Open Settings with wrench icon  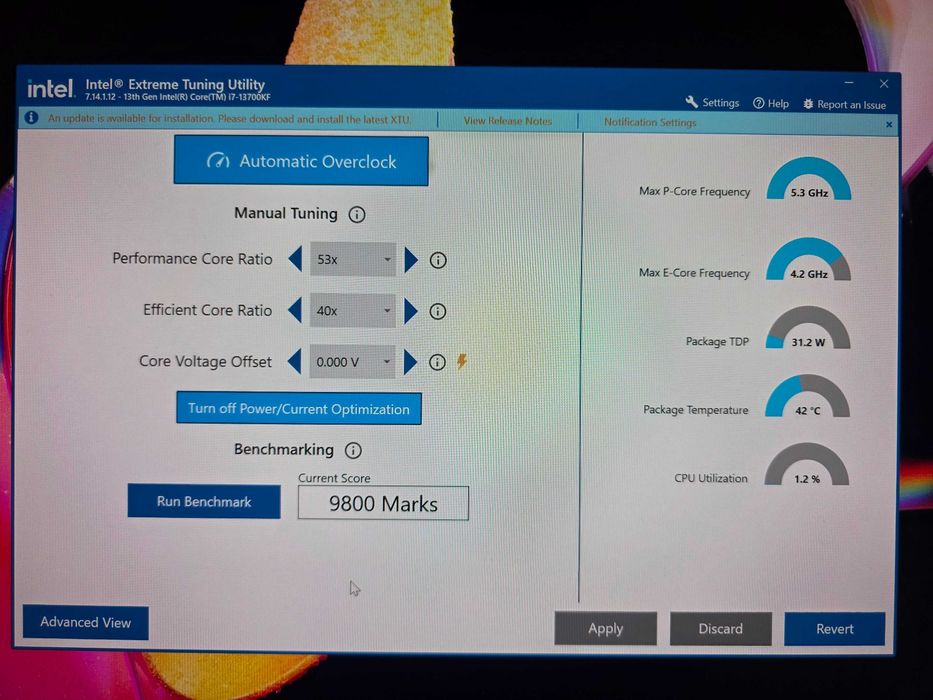pyautogui.click(x=712, y=102)
